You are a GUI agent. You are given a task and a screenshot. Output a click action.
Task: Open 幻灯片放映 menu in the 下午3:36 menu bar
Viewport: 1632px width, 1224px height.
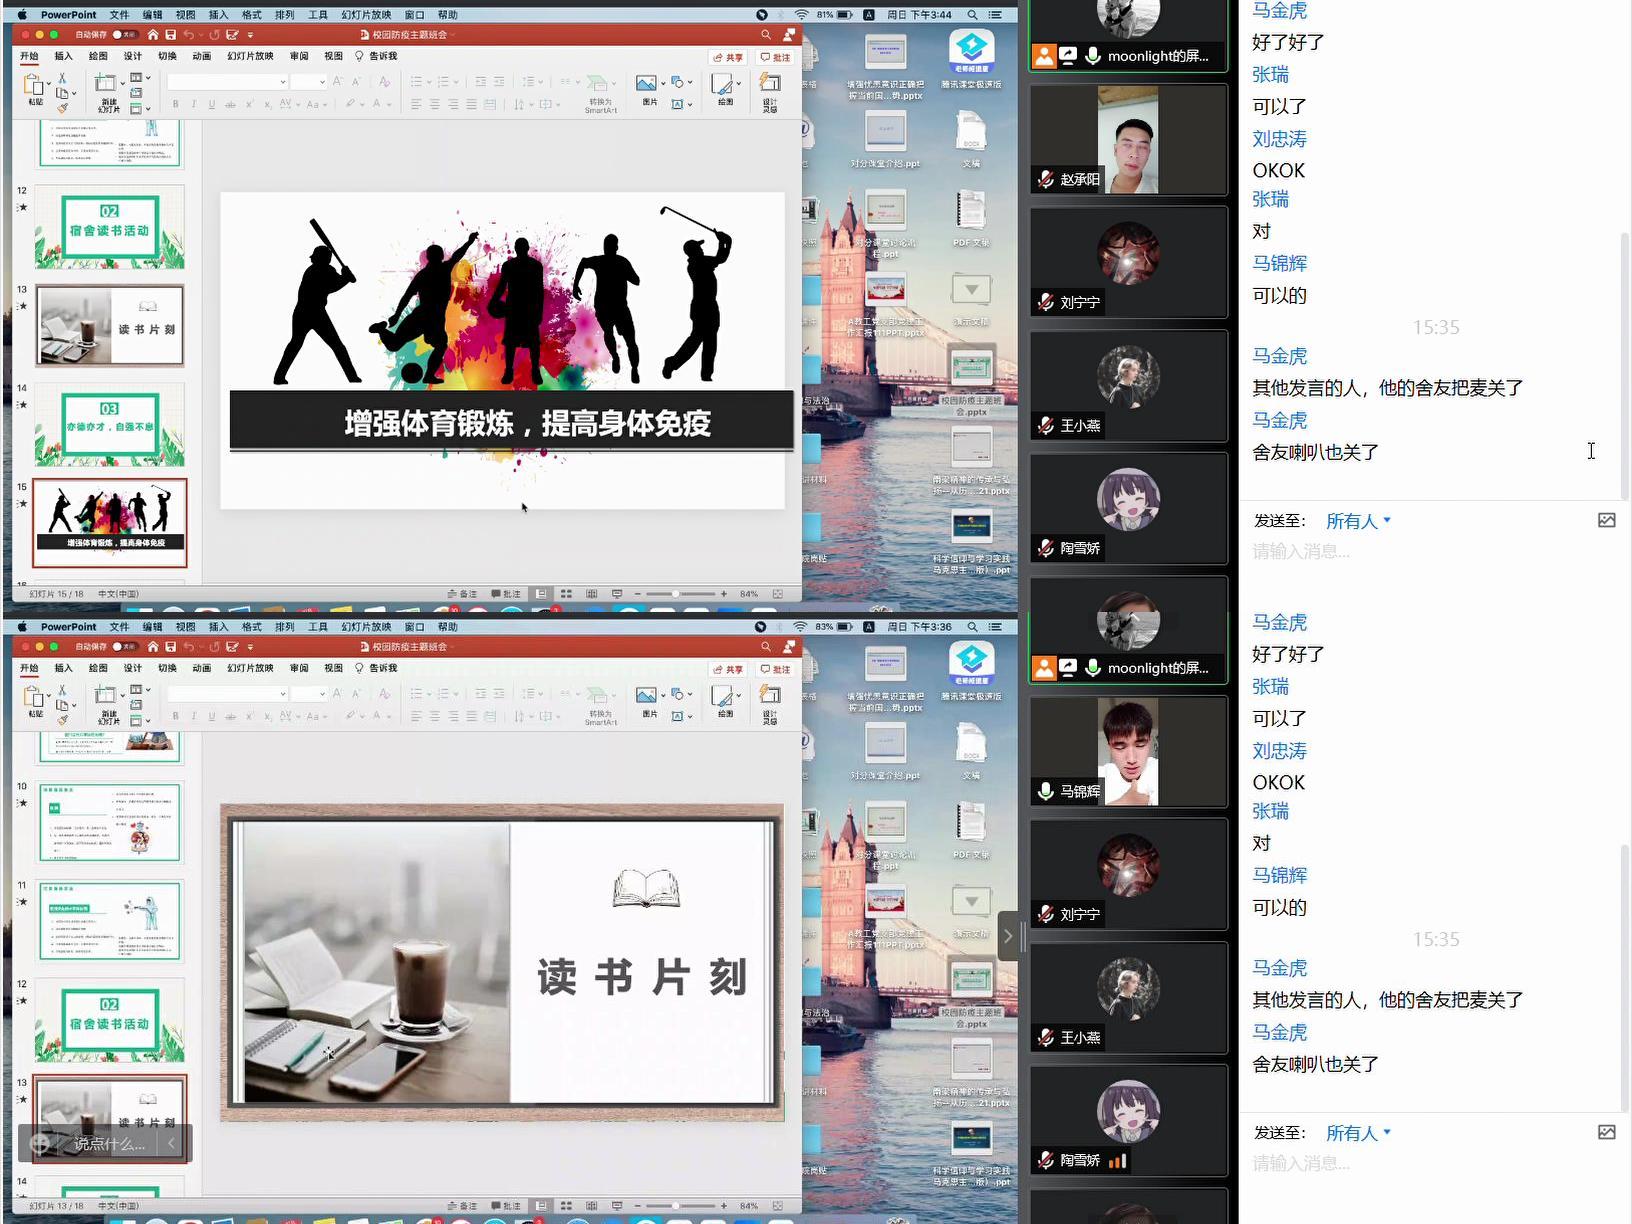(x=366, y=627)
